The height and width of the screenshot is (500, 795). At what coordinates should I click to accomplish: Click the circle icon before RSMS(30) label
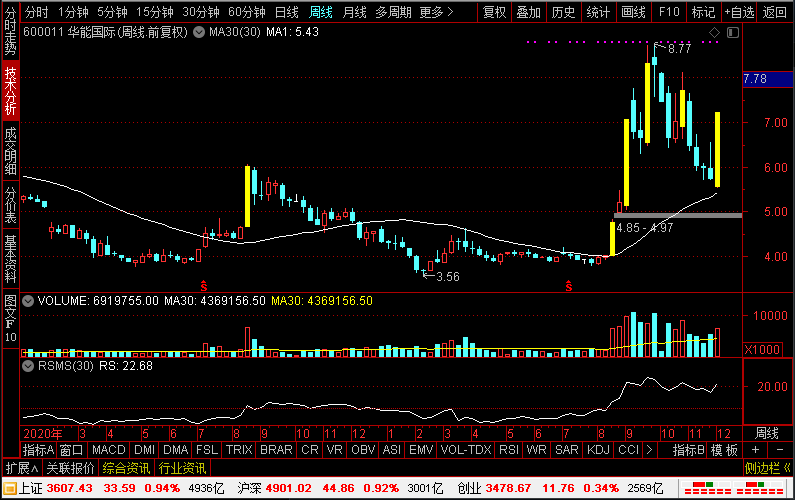pos(28,366)
